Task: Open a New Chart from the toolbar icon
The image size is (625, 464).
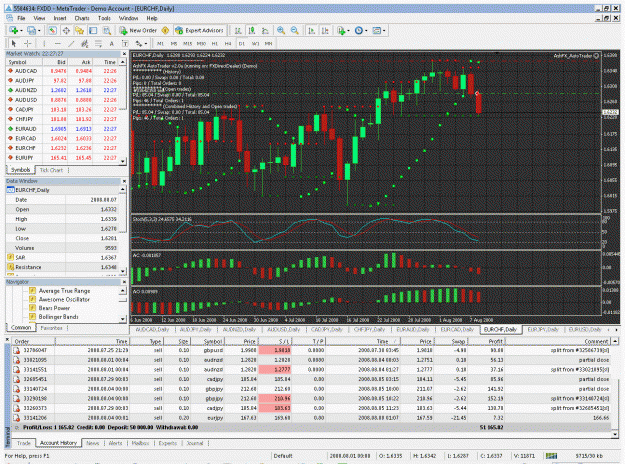Action: [x=14, y=30]
